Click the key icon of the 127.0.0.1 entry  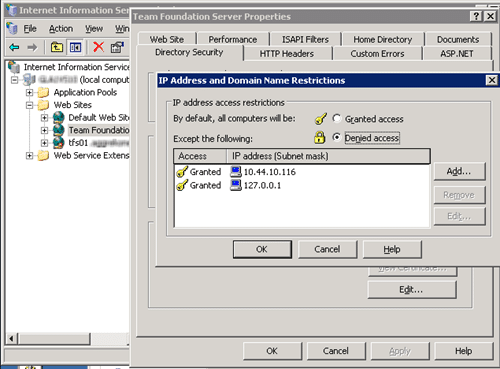click(182, 185)
